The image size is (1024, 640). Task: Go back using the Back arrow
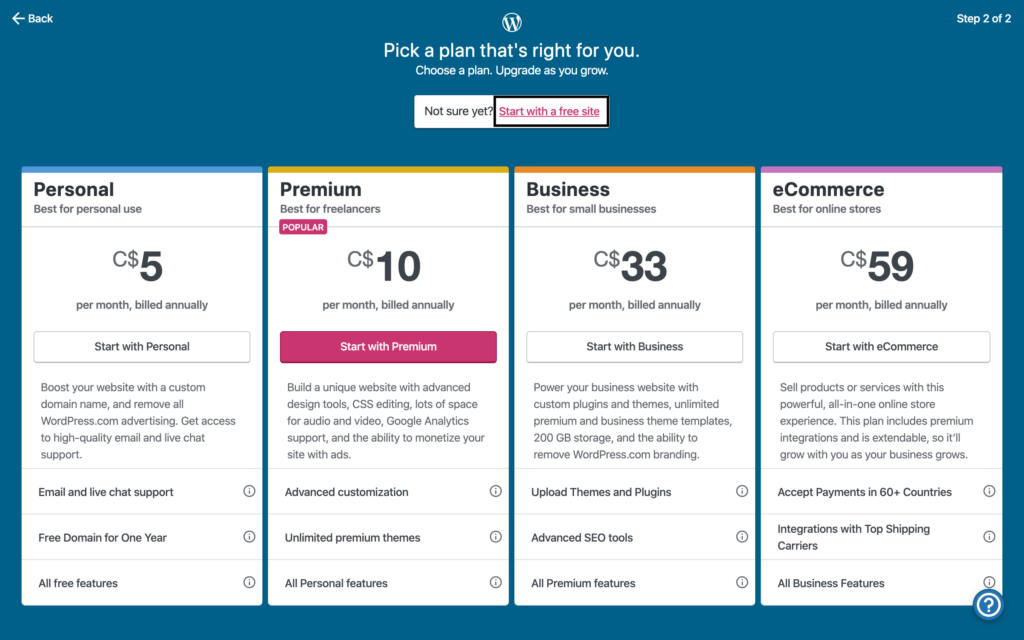32,18
